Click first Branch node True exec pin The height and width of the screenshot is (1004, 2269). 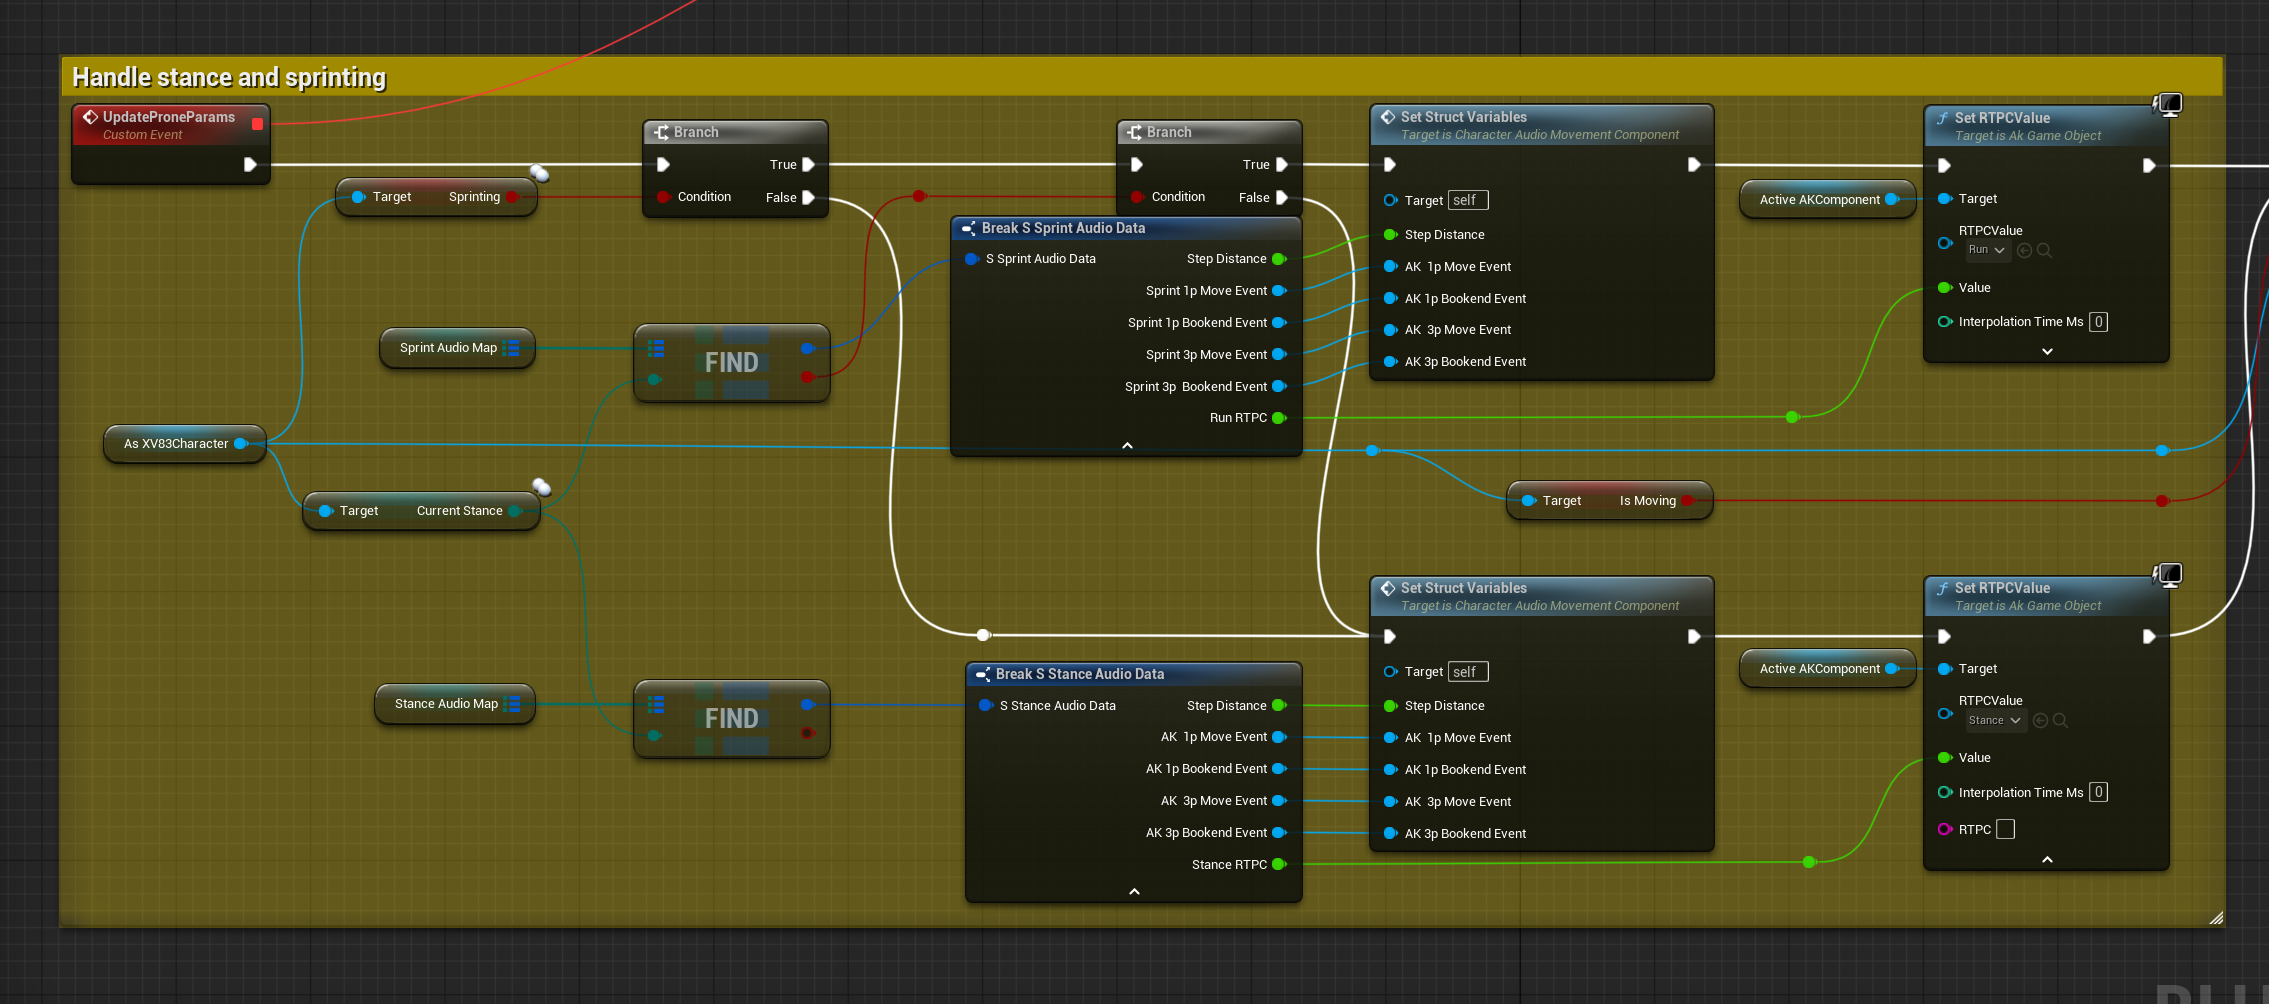(x=808, y=165)
